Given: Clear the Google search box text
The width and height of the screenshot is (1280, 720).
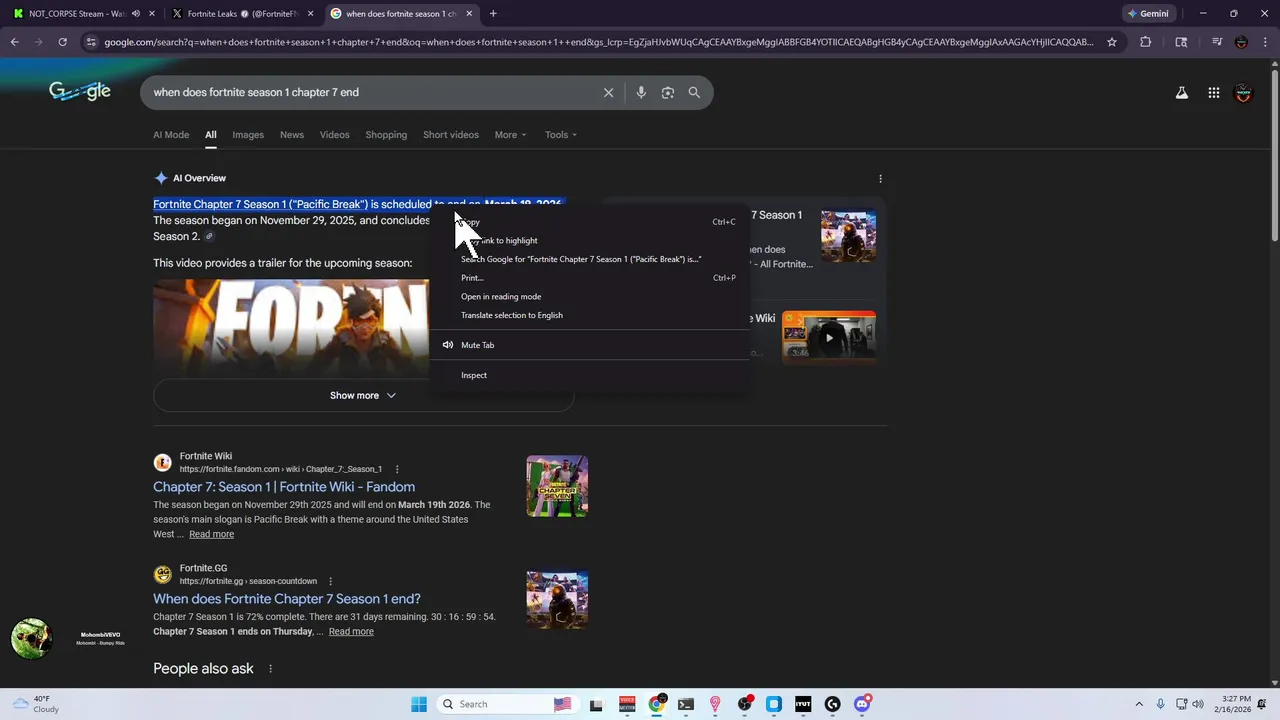Looking at the screenshot, I should pyautogui.click(x=608, y=92).
